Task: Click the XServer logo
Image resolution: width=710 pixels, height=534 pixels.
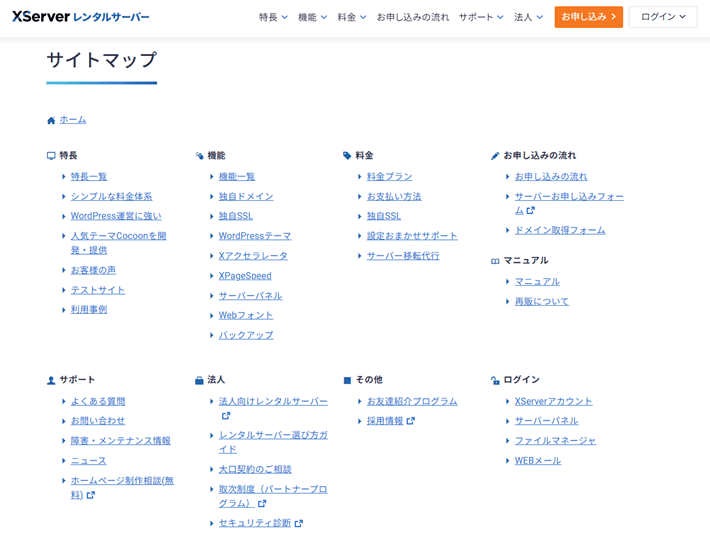Action: [81, 17]
